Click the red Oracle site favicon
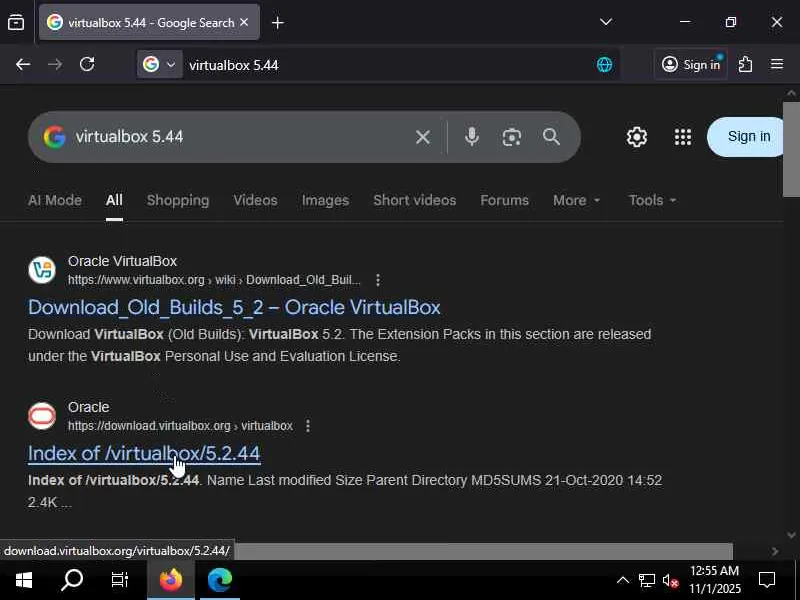800x600 pixels. (42, 416)
